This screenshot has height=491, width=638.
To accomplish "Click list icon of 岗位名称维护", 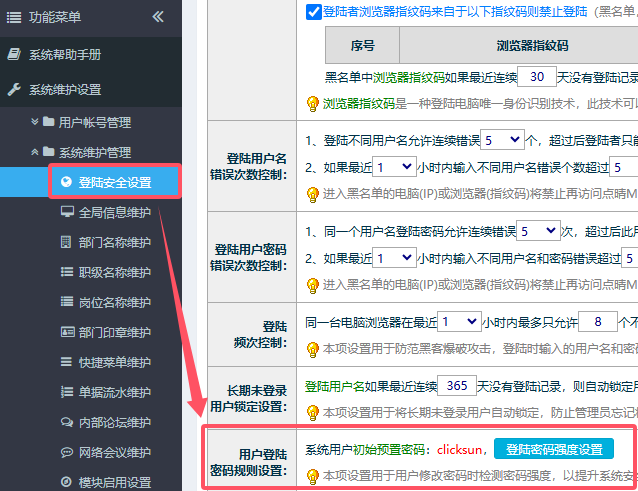I will pos(67,301).
